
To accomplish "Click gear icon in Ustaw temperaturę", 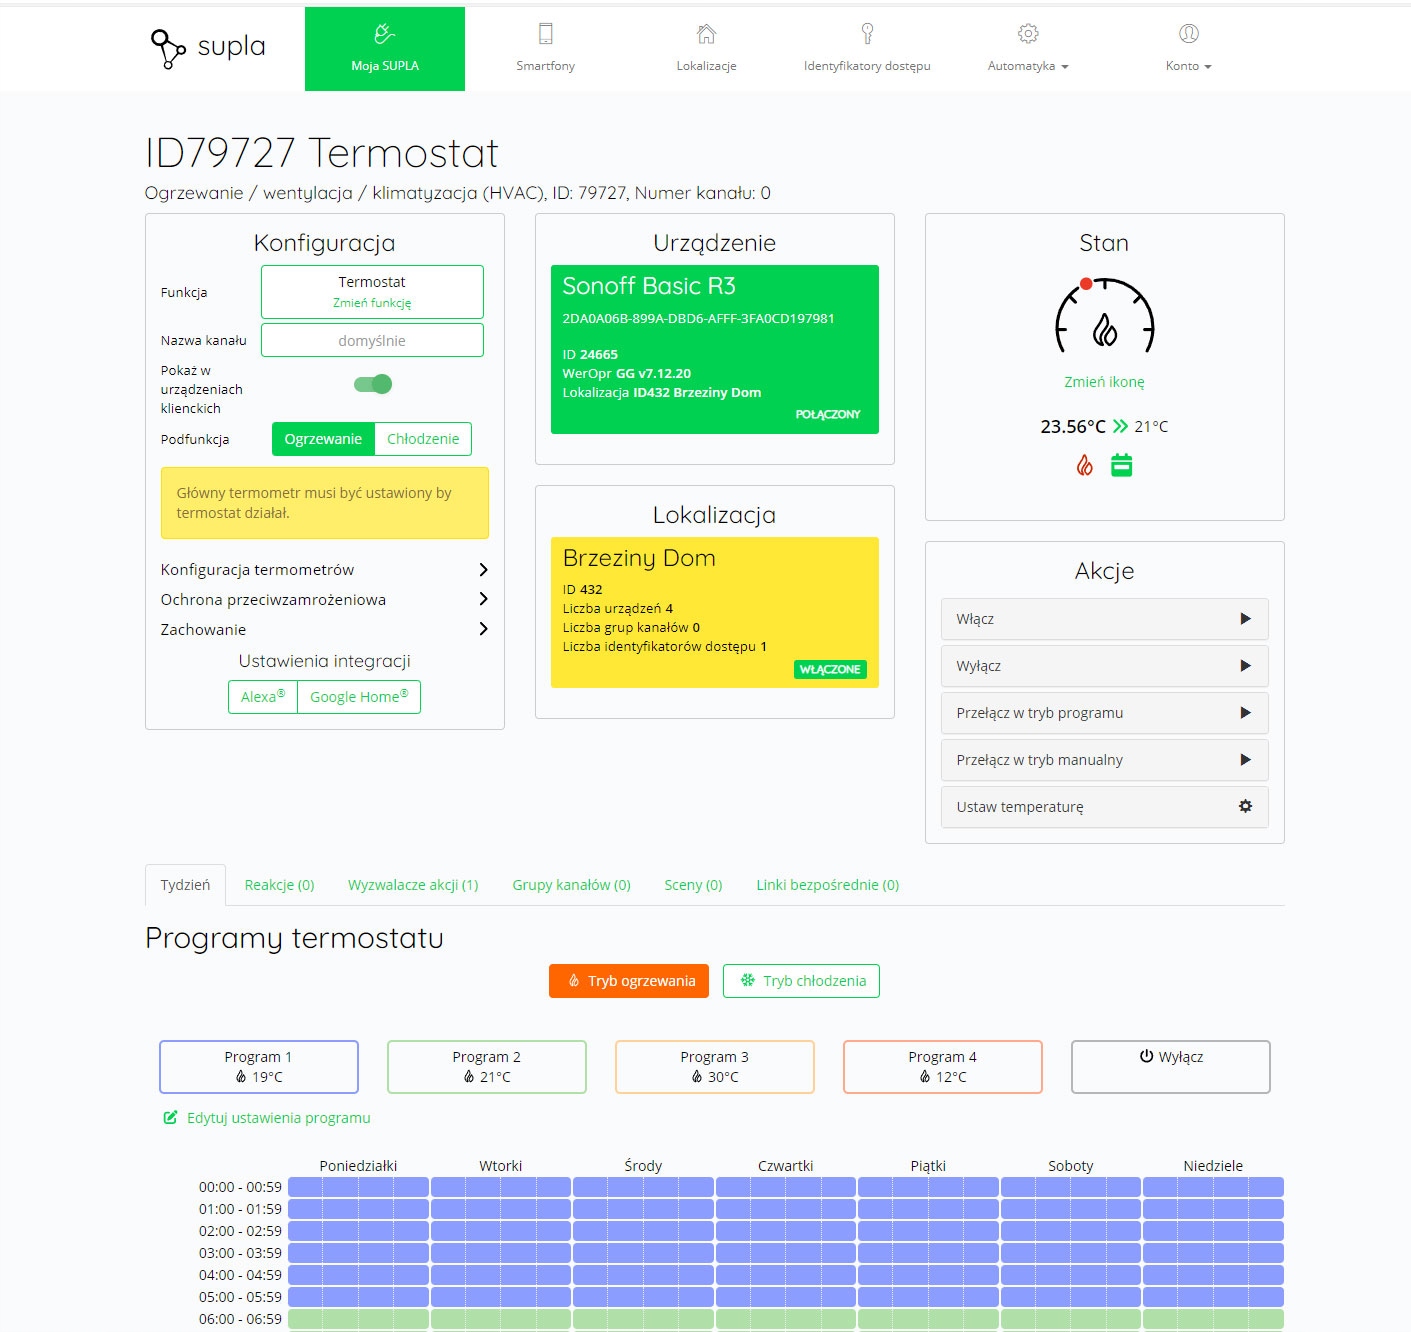I will coord(1245,806).
